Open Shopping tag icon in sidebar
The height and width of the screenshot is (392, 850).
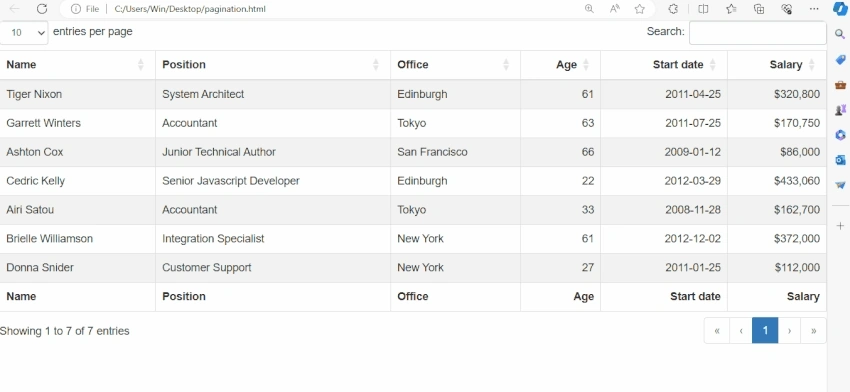pyautogui.click(x=840, y=60)
